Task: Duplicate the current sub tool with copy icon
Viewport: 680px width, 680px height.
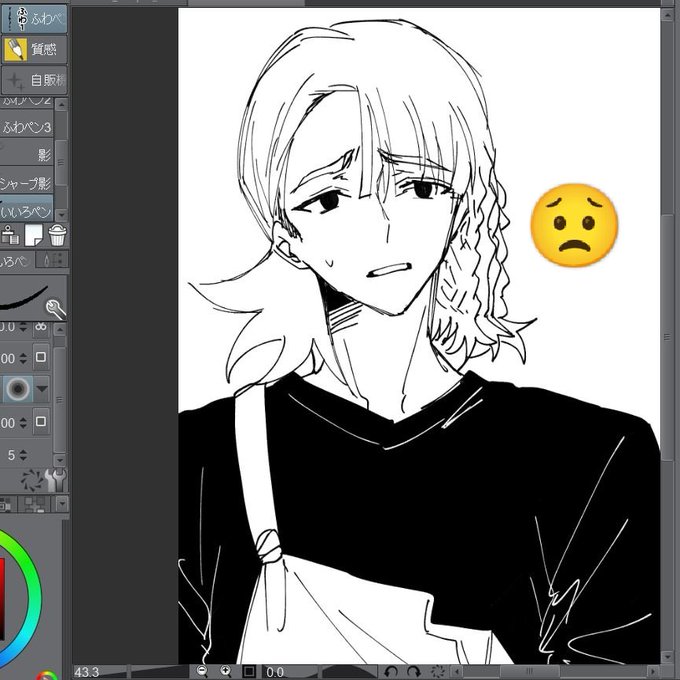Action: (x=10, y=235)
